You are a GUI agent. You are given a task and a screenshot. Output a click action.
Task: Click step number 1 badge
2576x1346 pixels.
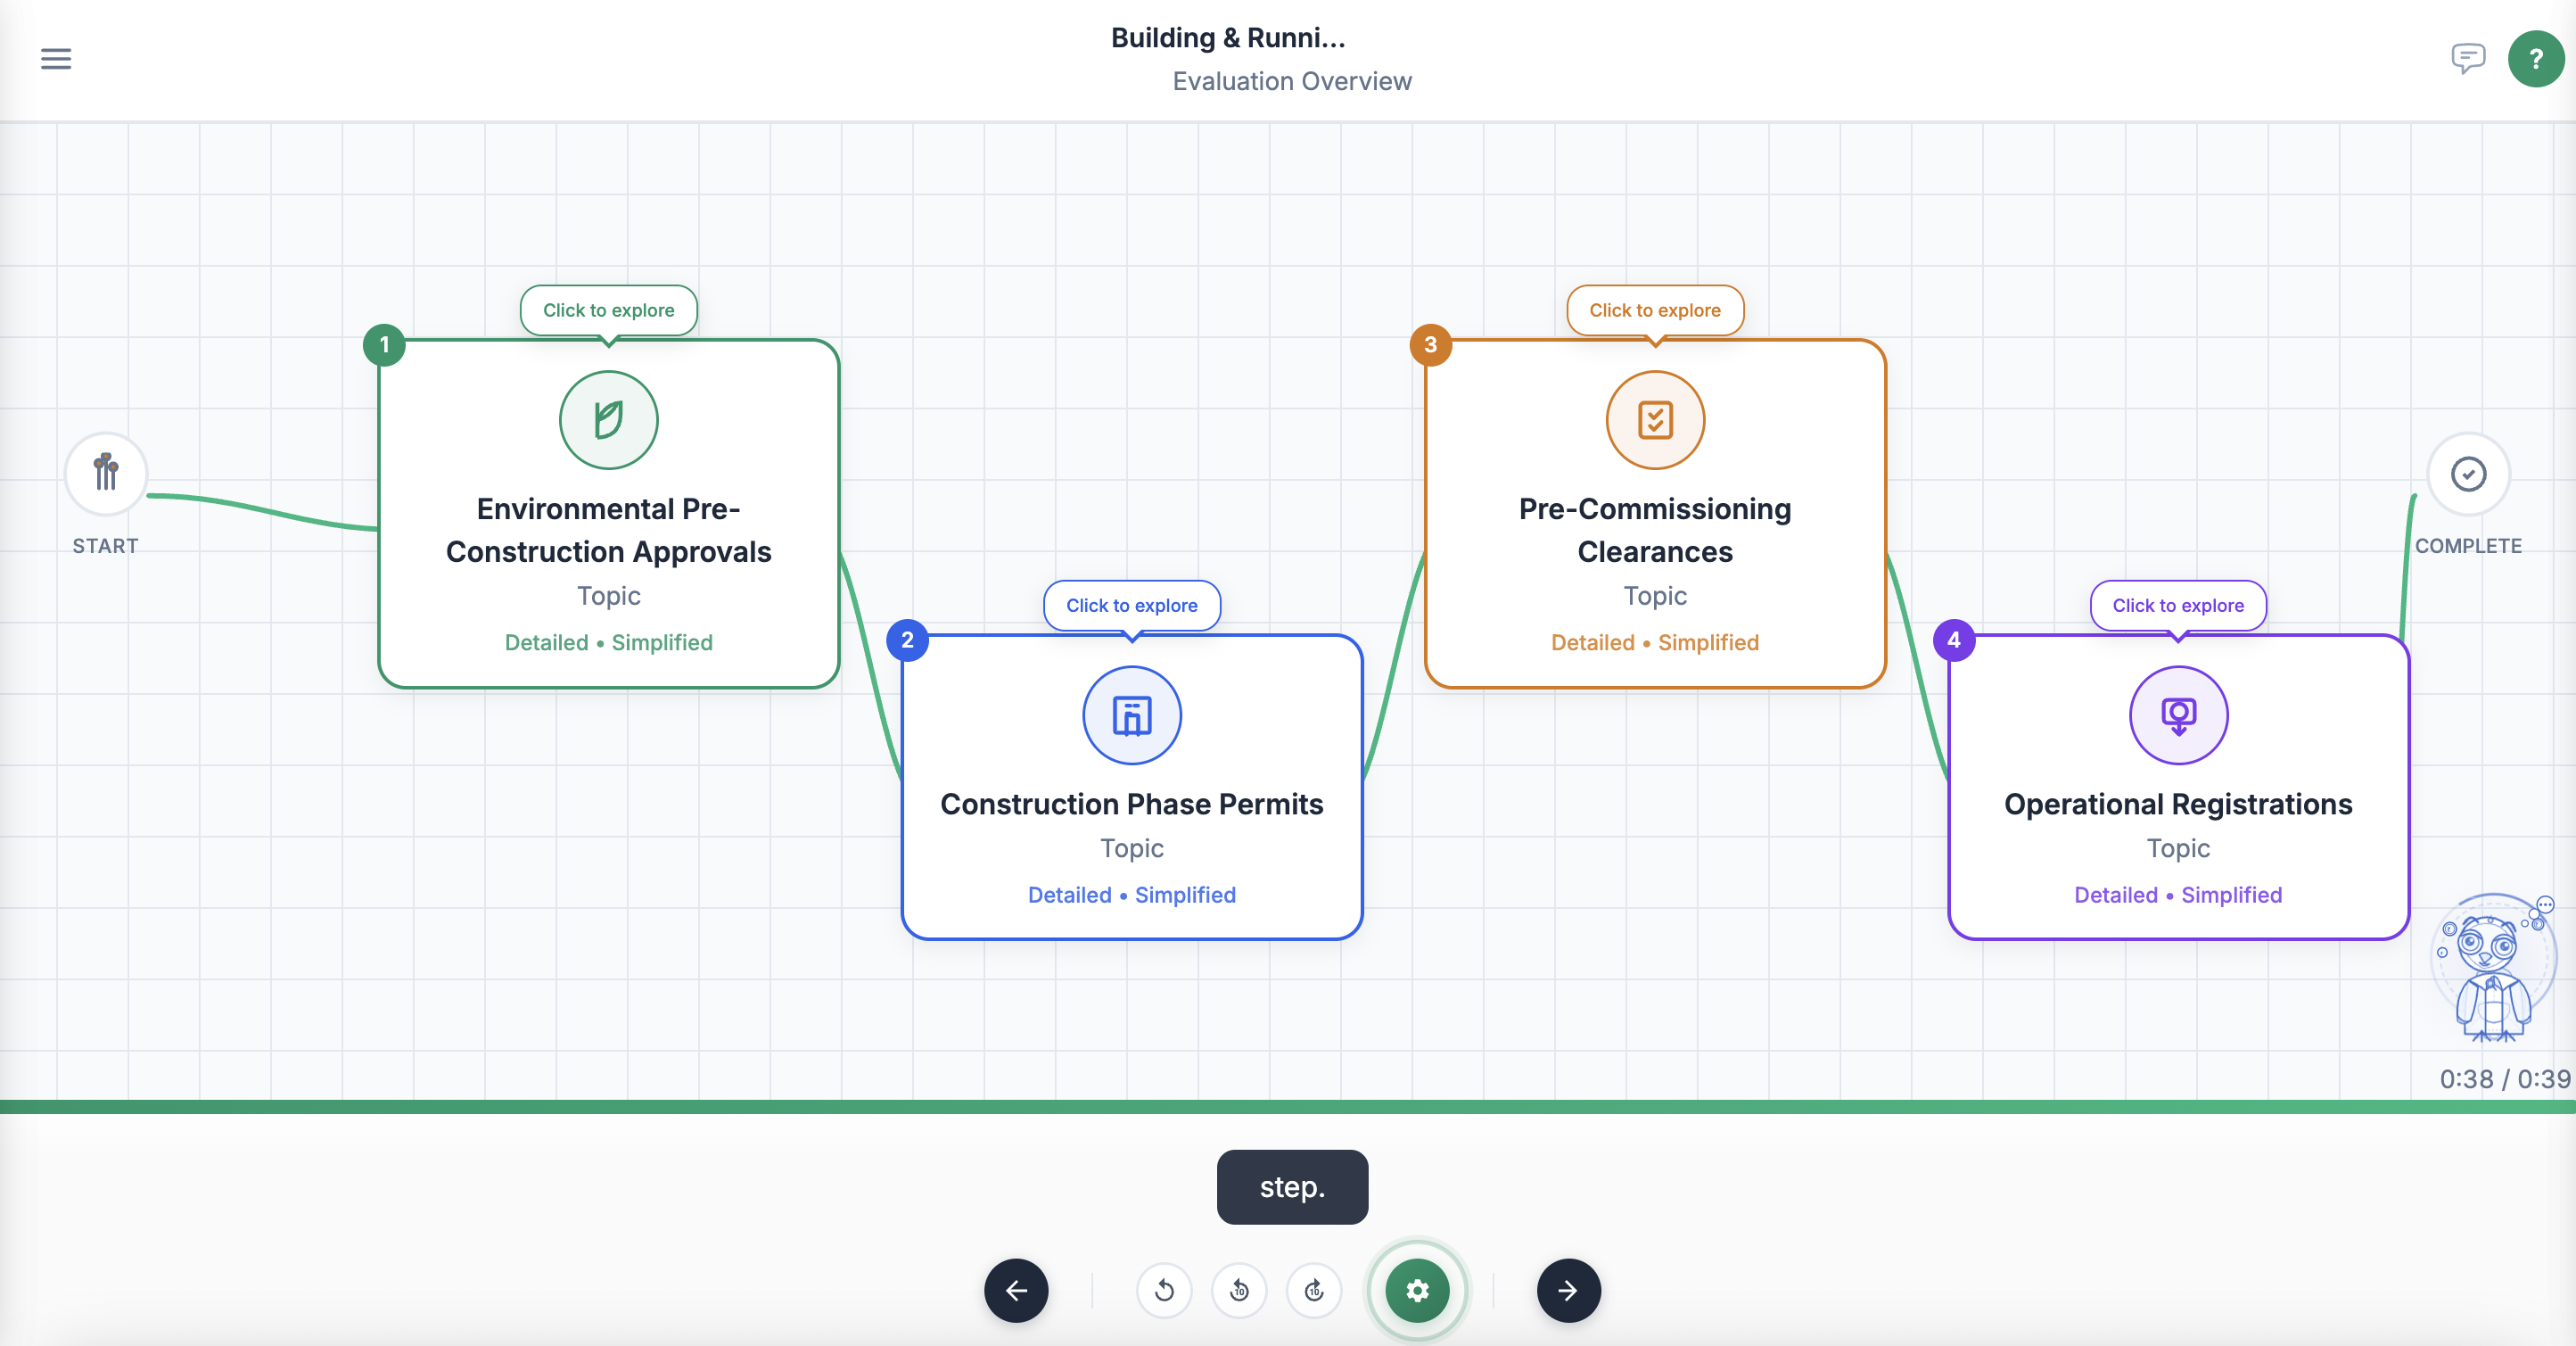pyautogui.click(x=384, y=345)
